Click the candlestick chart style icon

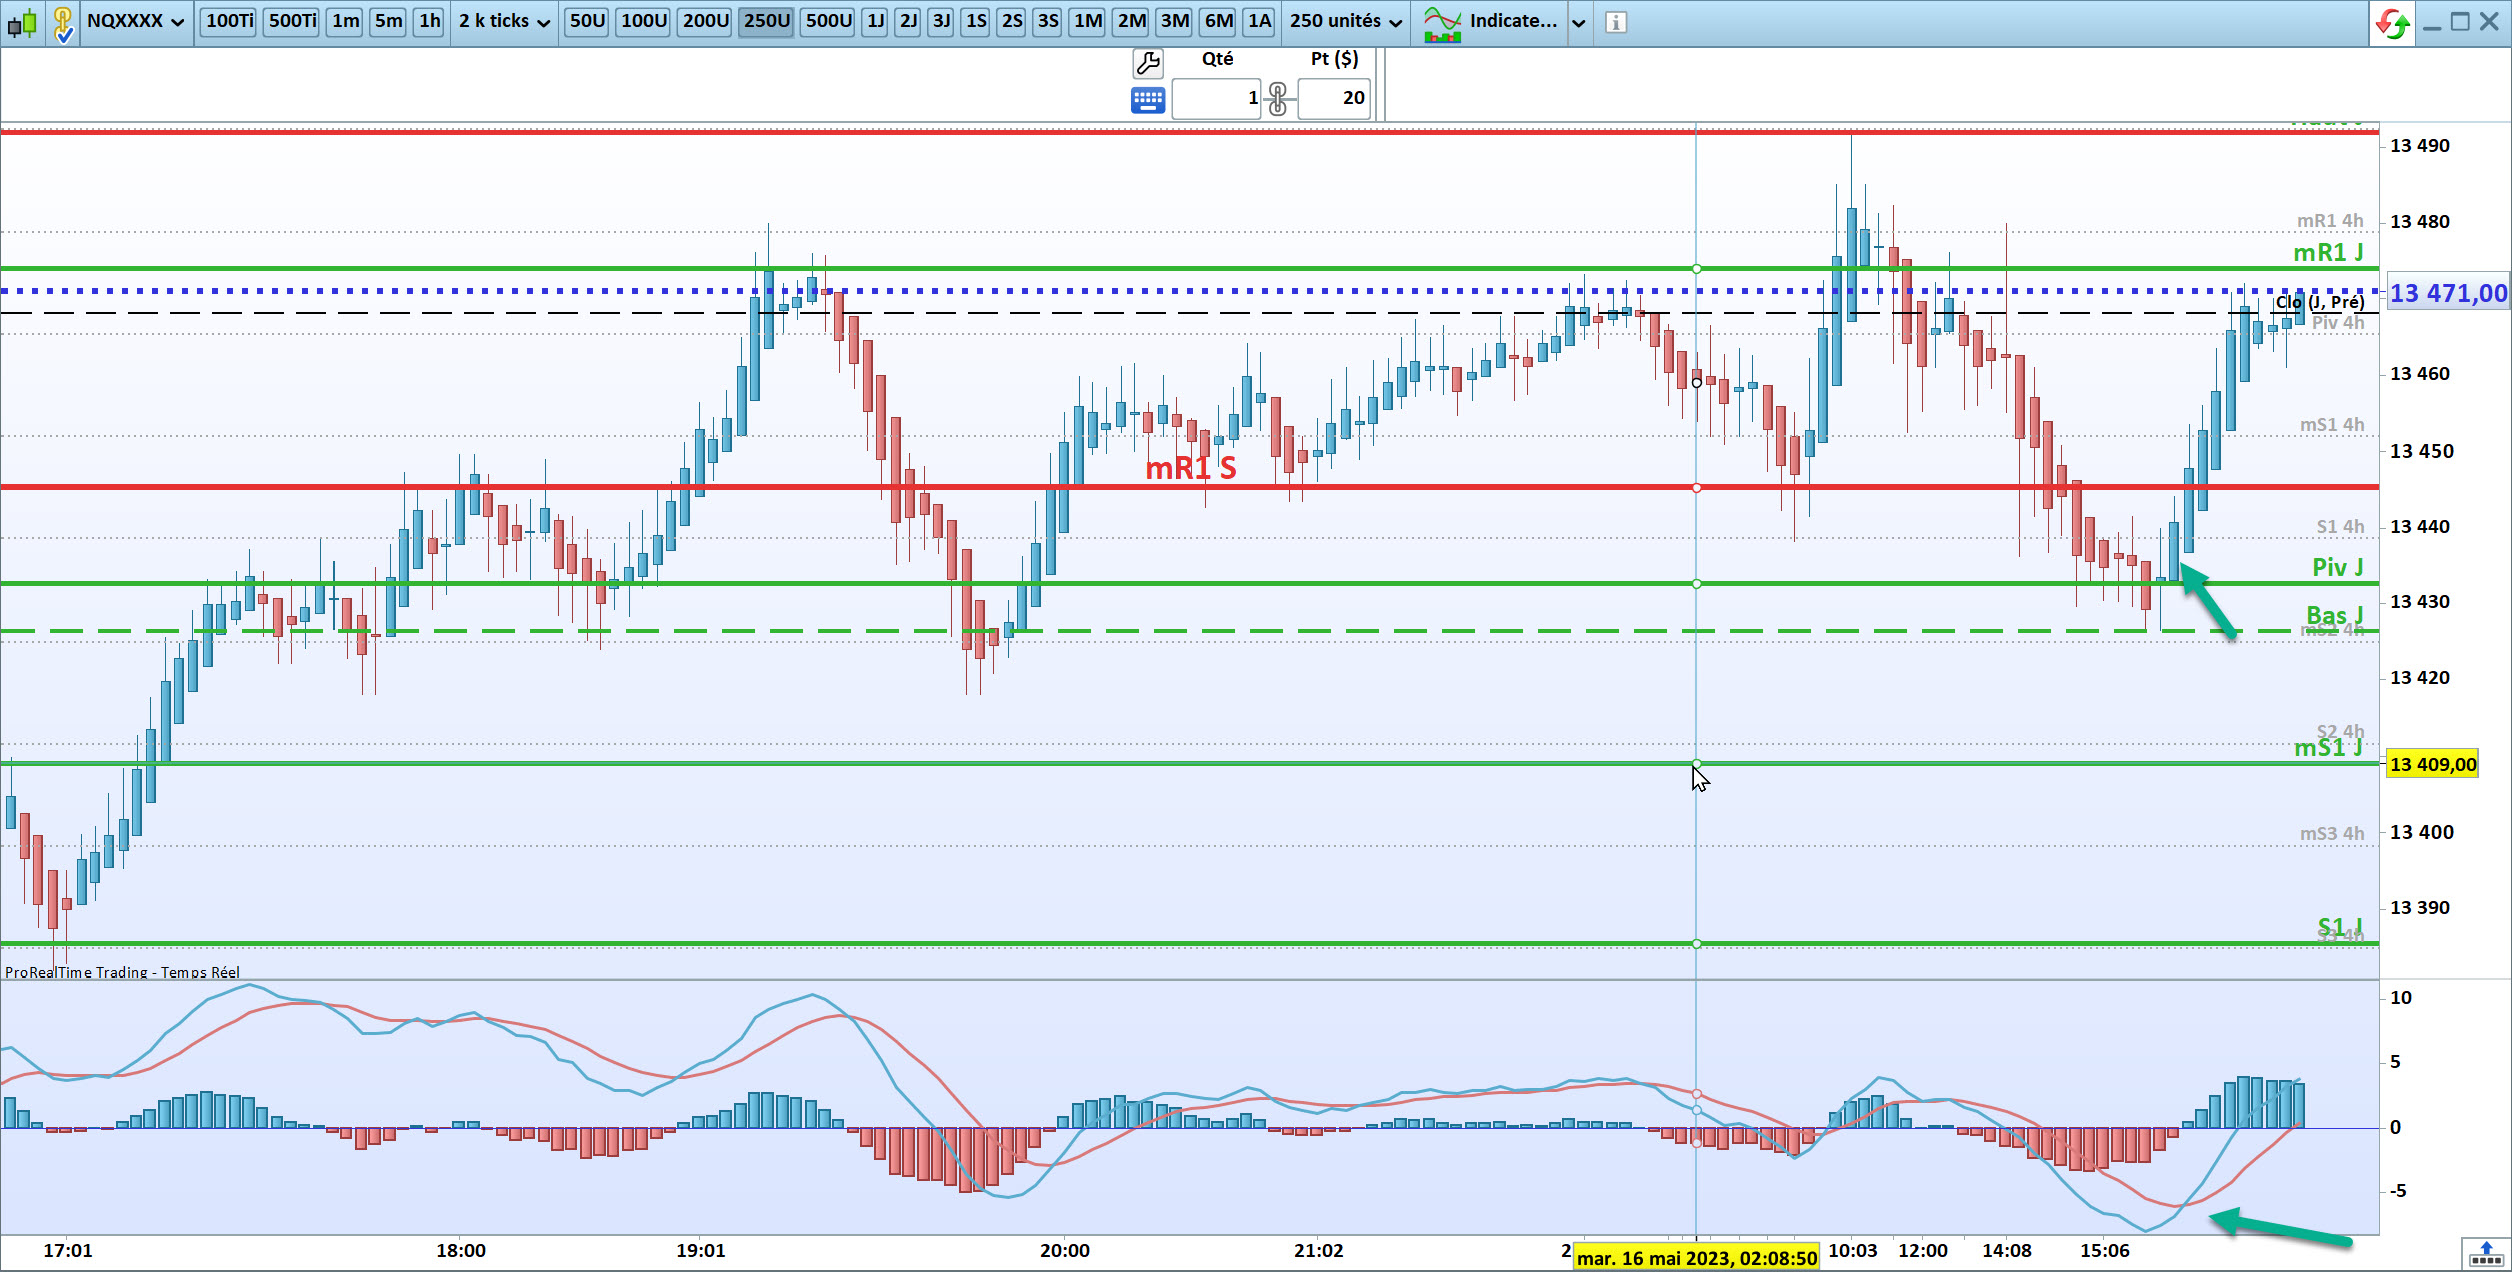pos(22,21)
